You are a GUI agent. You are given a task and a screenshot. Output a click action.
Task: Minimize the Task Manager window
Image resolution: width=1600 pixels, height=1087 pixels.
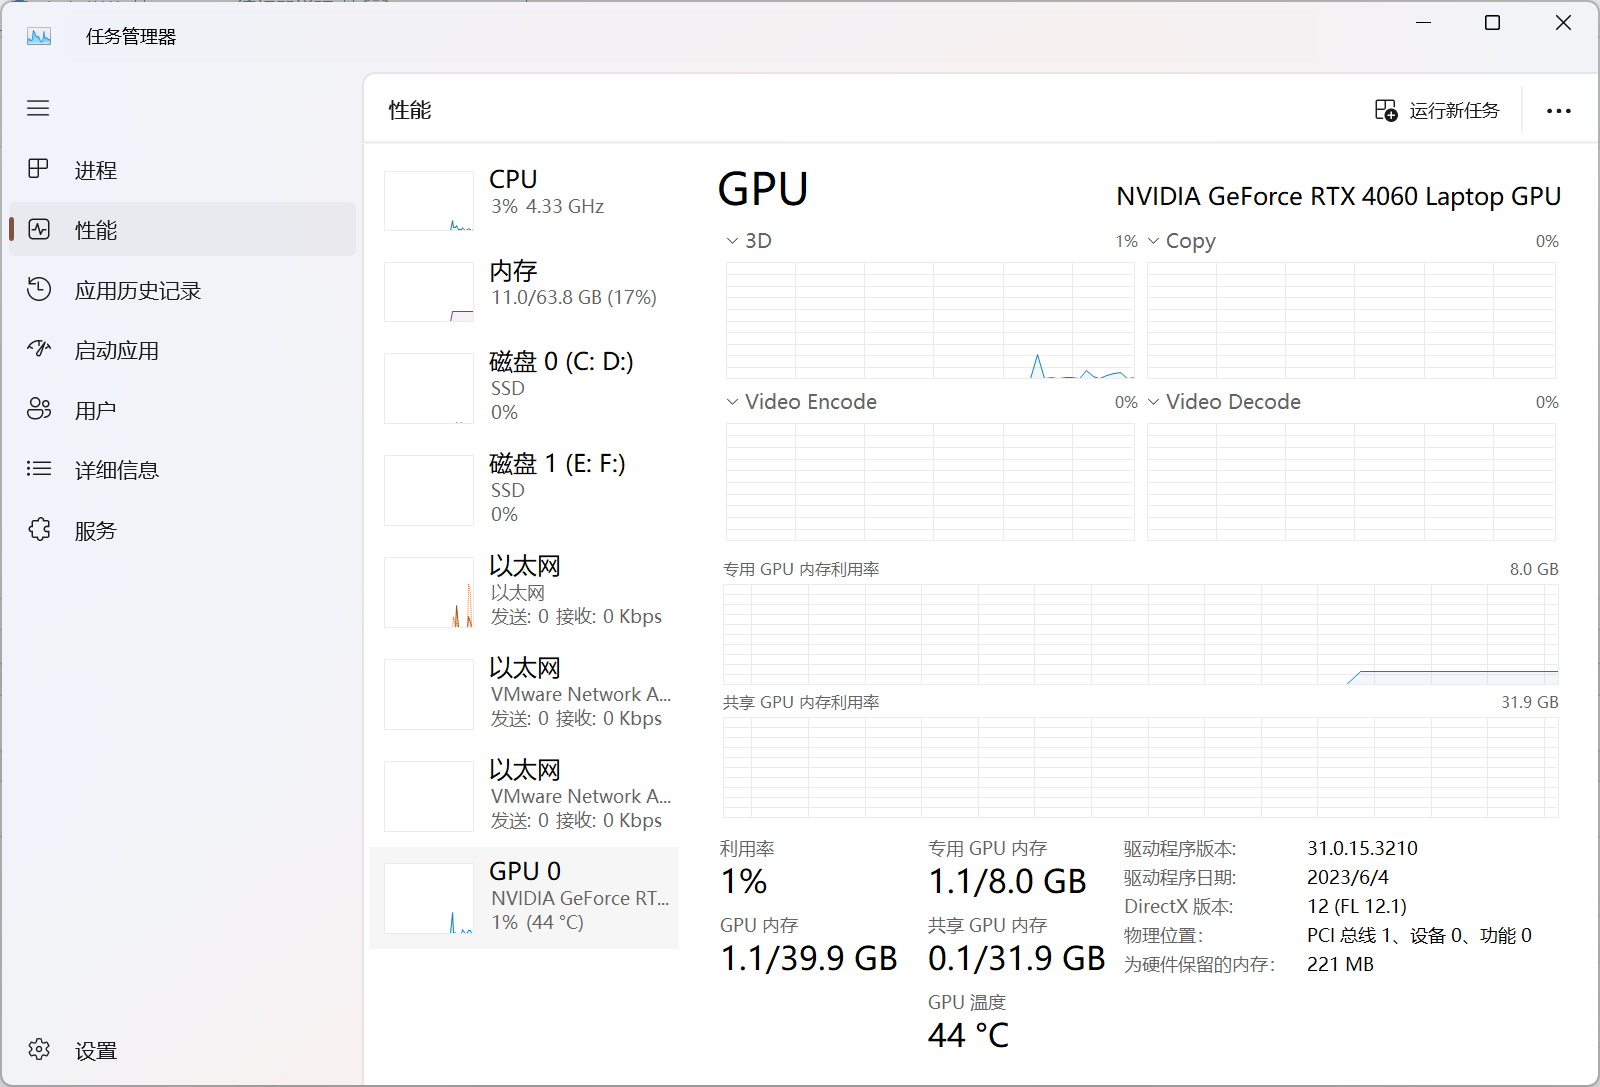1424,22
